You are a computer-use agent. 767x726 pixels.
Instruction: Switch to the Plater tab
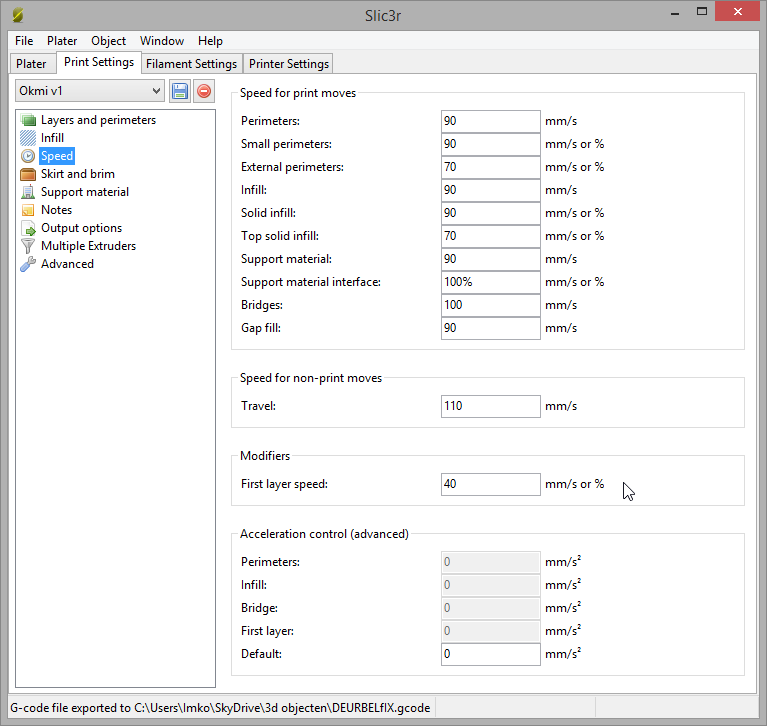pos(31,64)
